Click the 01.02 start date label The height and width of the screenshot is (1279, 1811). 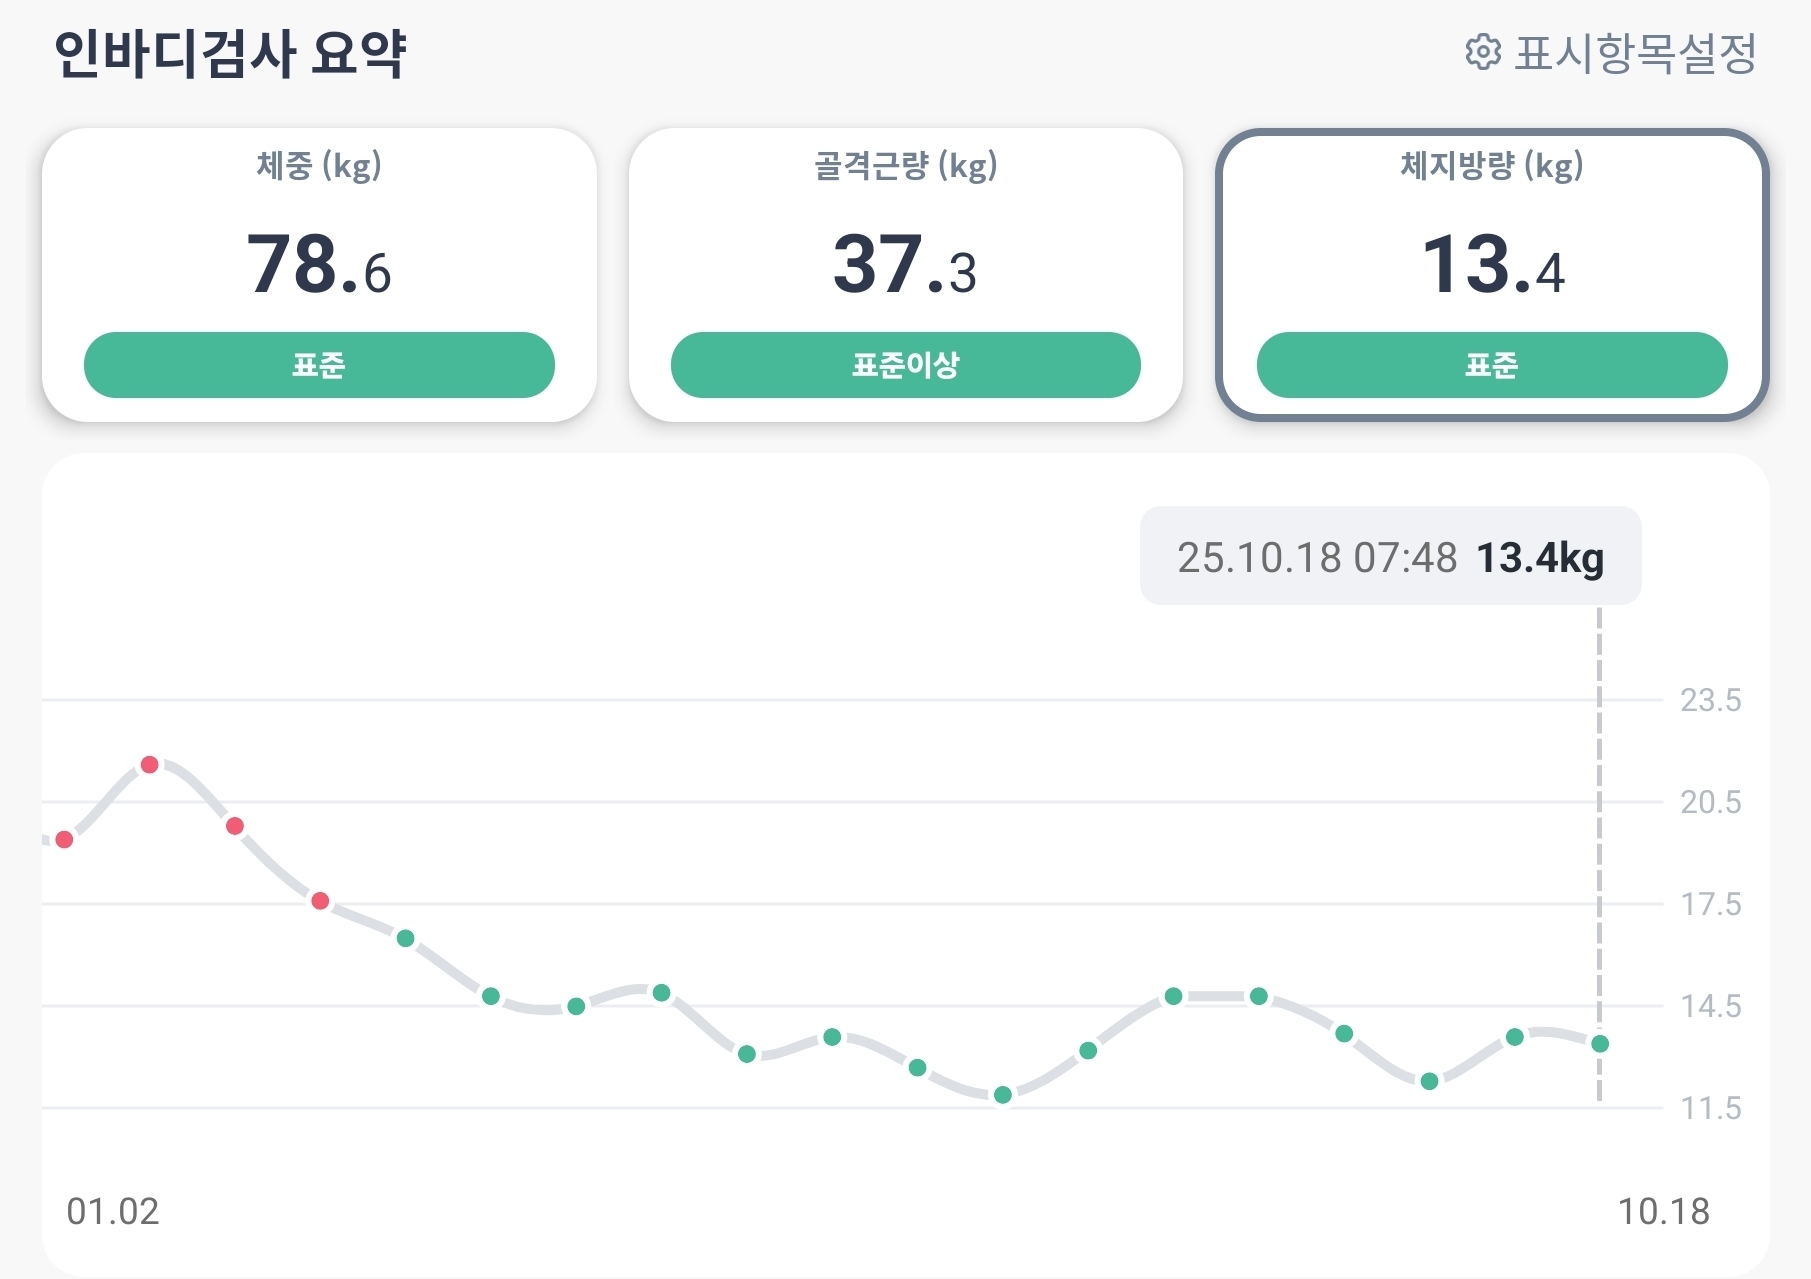(x=113, y=1211)
